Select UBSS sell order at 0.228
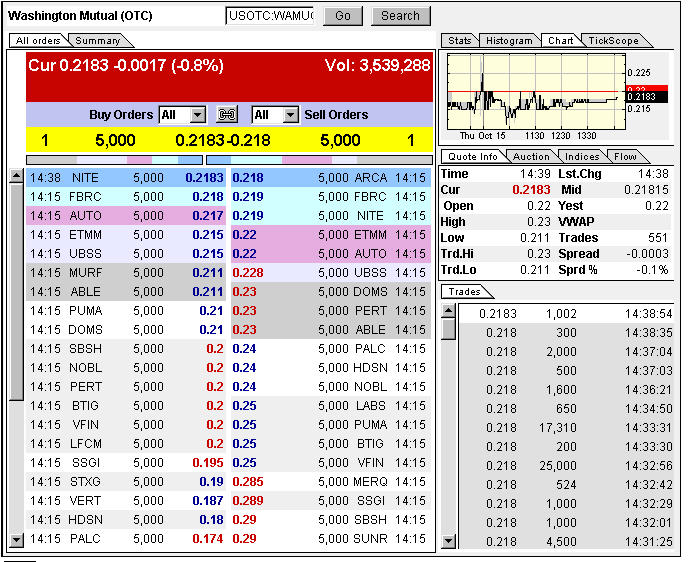This screenshot has width=688, height=562. [x=331, y=273]
